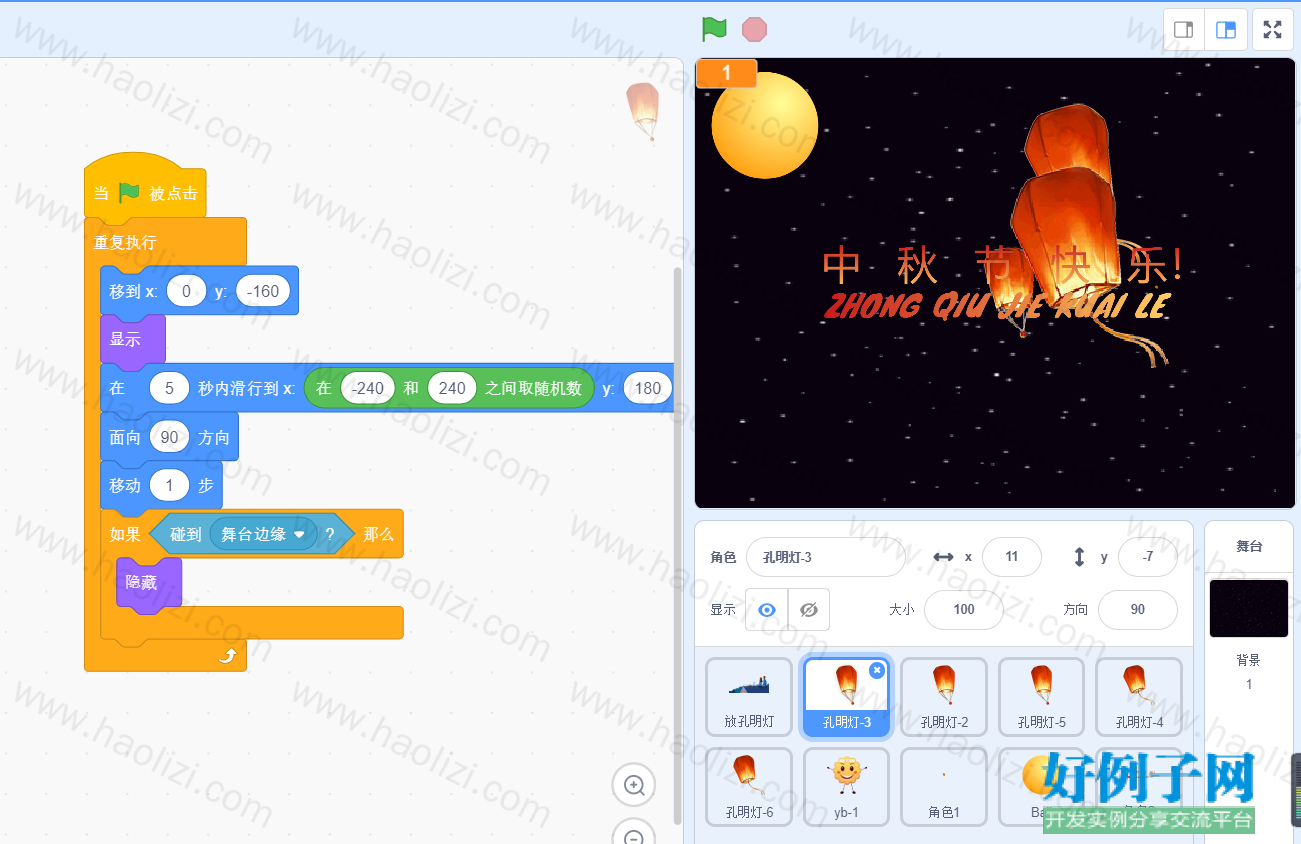The image size is (1301, 844).
Task: Select the 角色1 sprite
Action: [944, 787]
